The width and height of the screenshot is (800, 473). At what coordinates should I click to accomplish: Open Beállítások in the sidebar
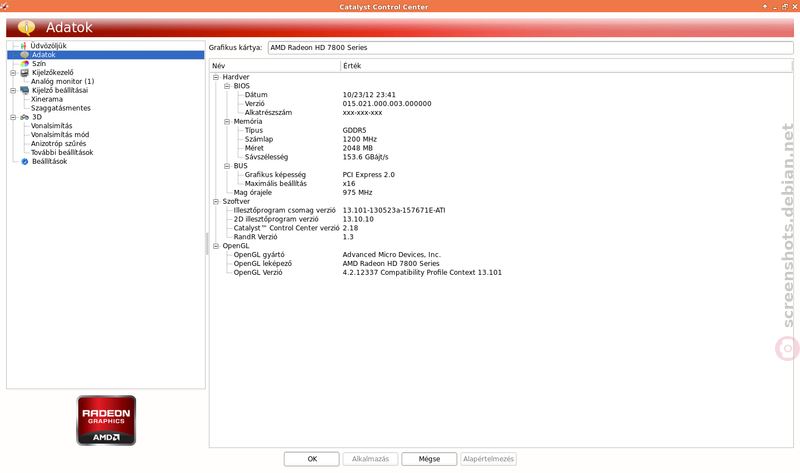pos(49,161)
